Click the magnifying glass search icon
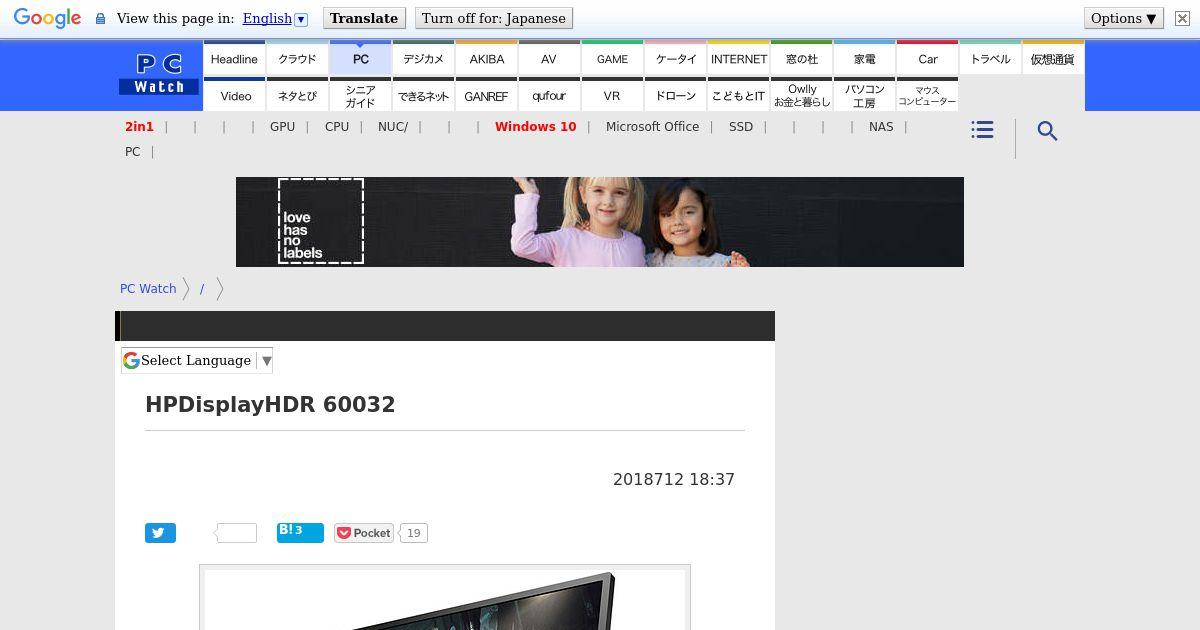Viewport: 1200px width, 630px height. (x=1047, y=131)
